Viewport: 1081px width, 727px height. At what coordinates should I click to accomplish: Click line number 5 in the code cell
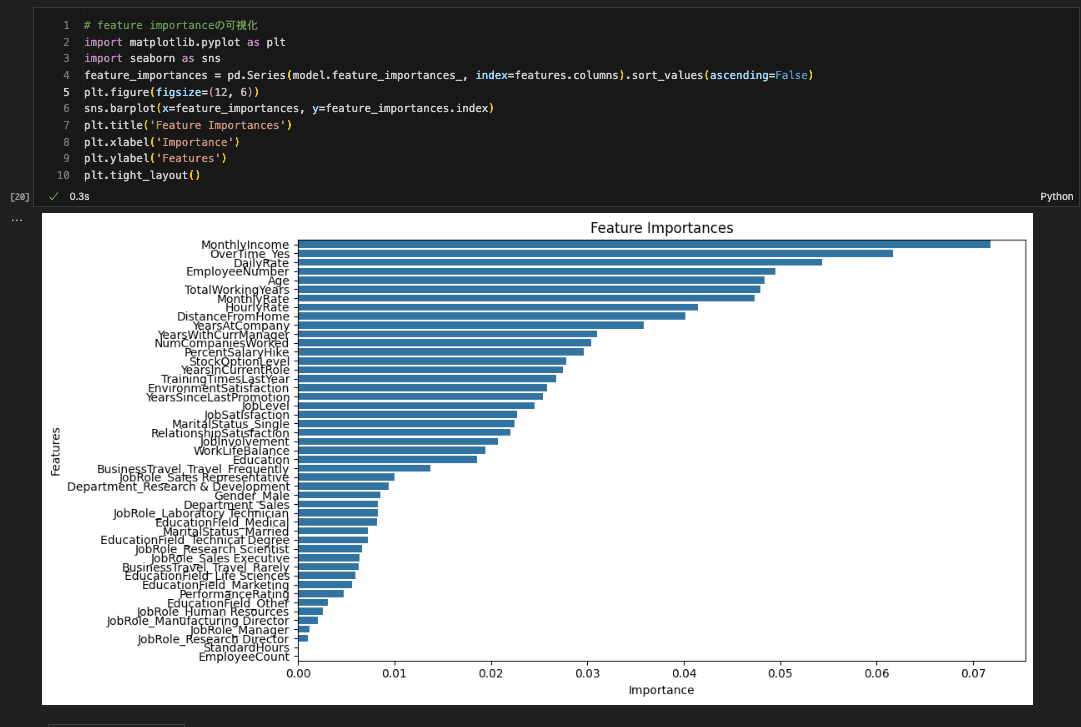coord(65,91)
